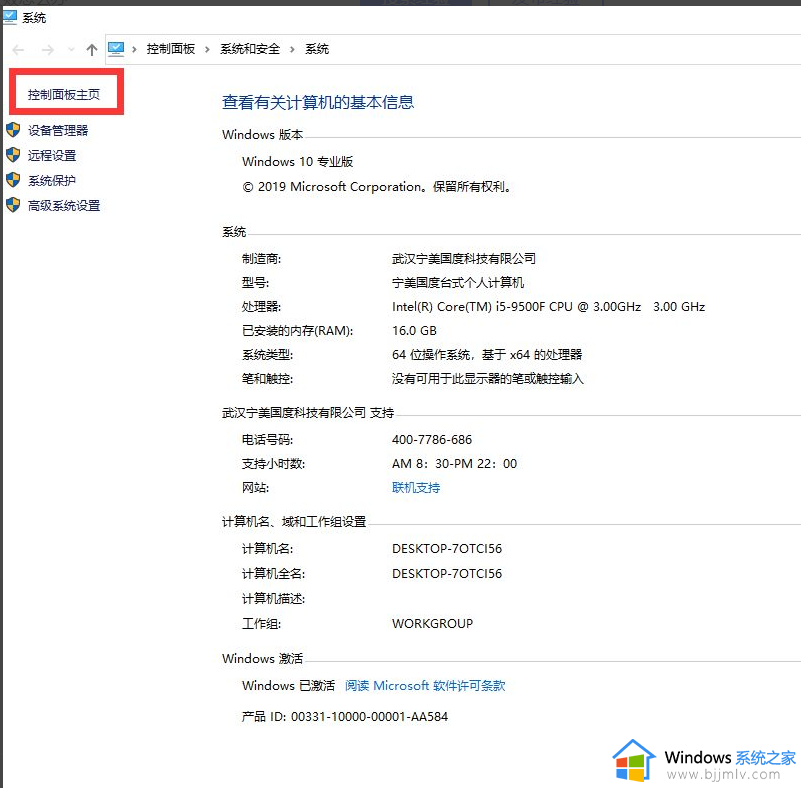This screenshot has width=801, height=788.
Task: Click system type 64 位操作系统 value
Action: pyautogui.click(x=487, y=354)
